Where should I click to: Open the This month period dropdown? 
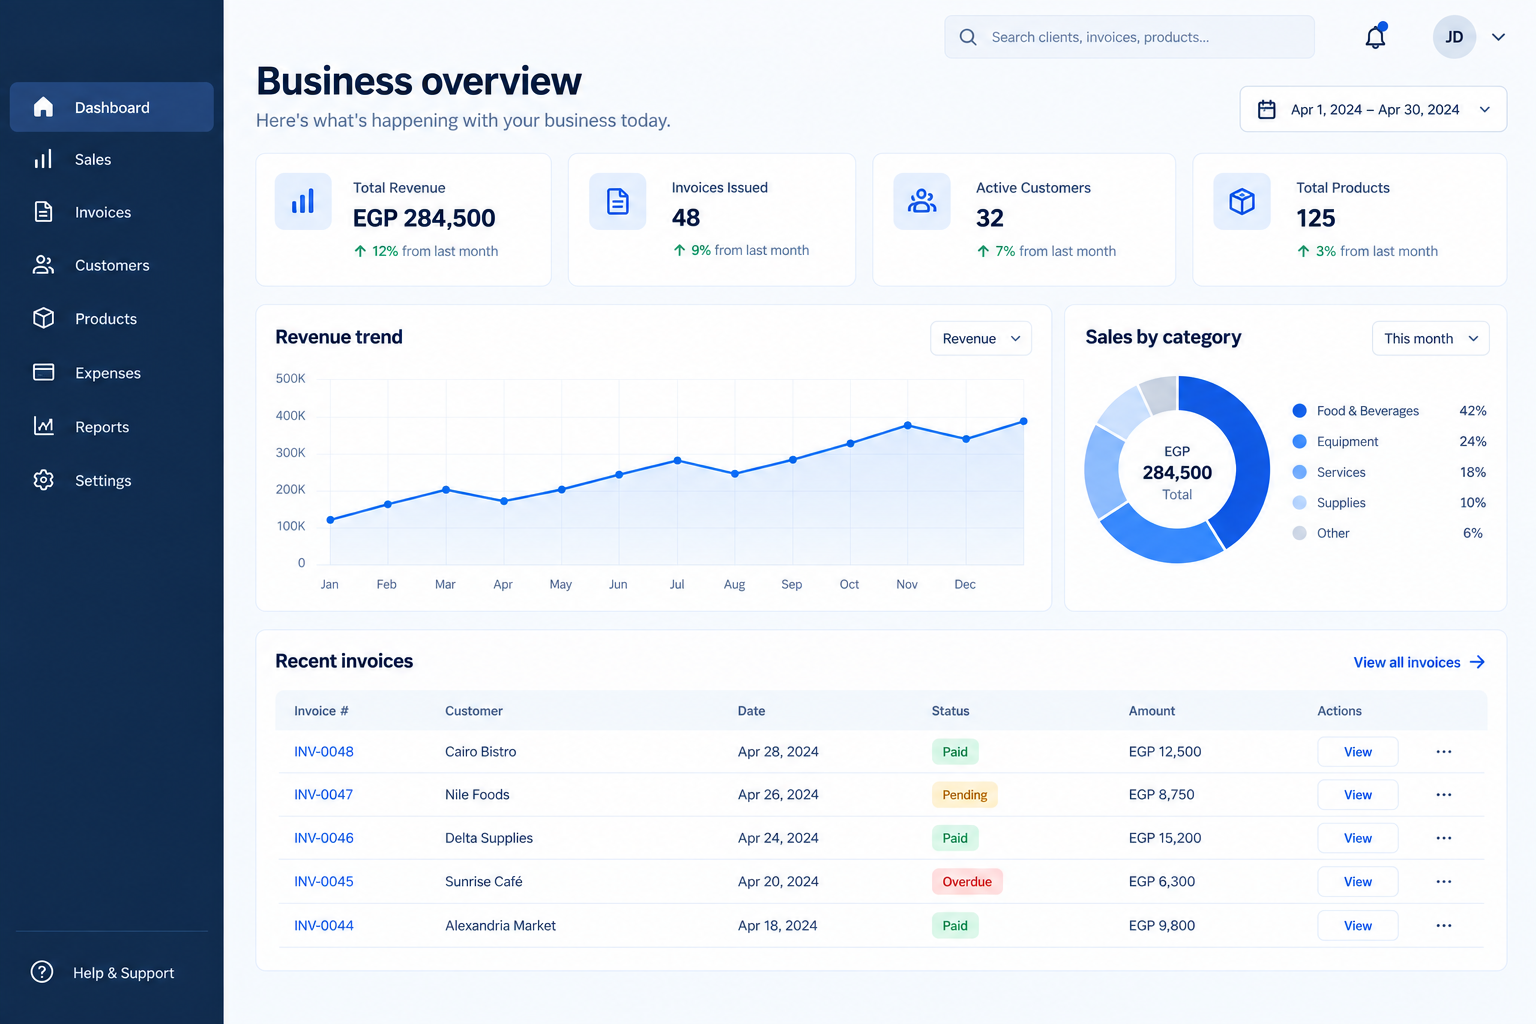pos(1430,339)
